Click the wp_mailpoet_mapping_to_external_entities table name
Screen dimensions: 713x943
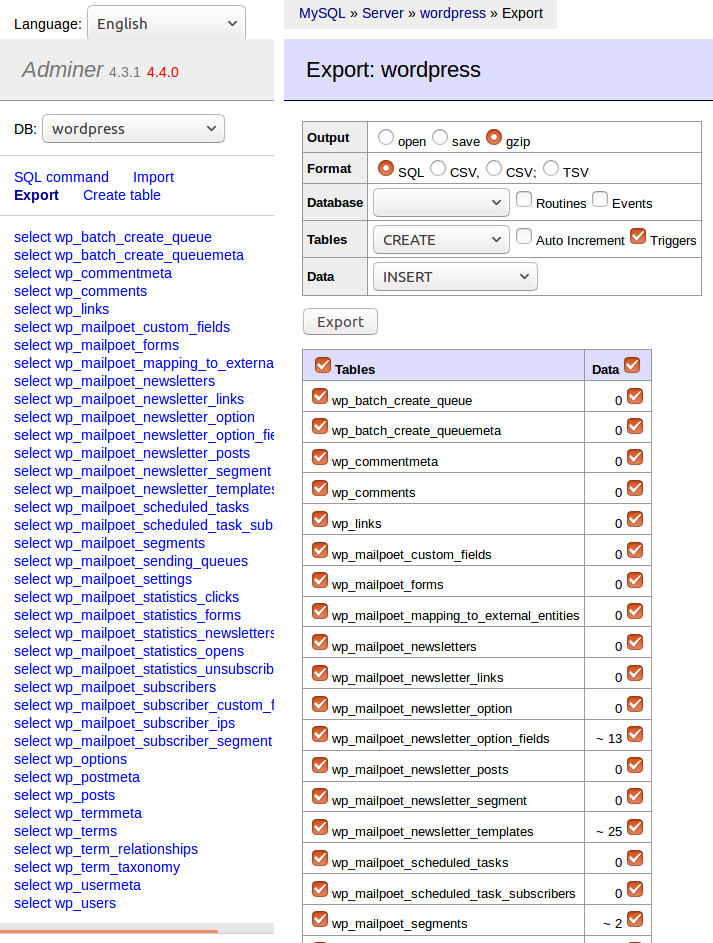[x=456, y=616]
